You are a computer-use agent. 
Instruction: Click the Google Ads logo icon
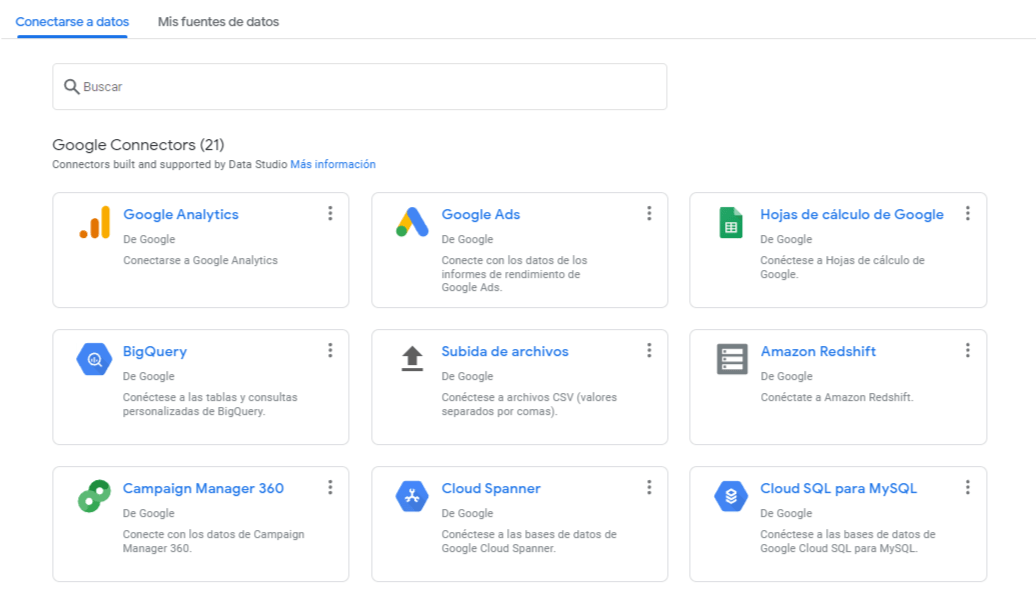click(x=412, y=222)
